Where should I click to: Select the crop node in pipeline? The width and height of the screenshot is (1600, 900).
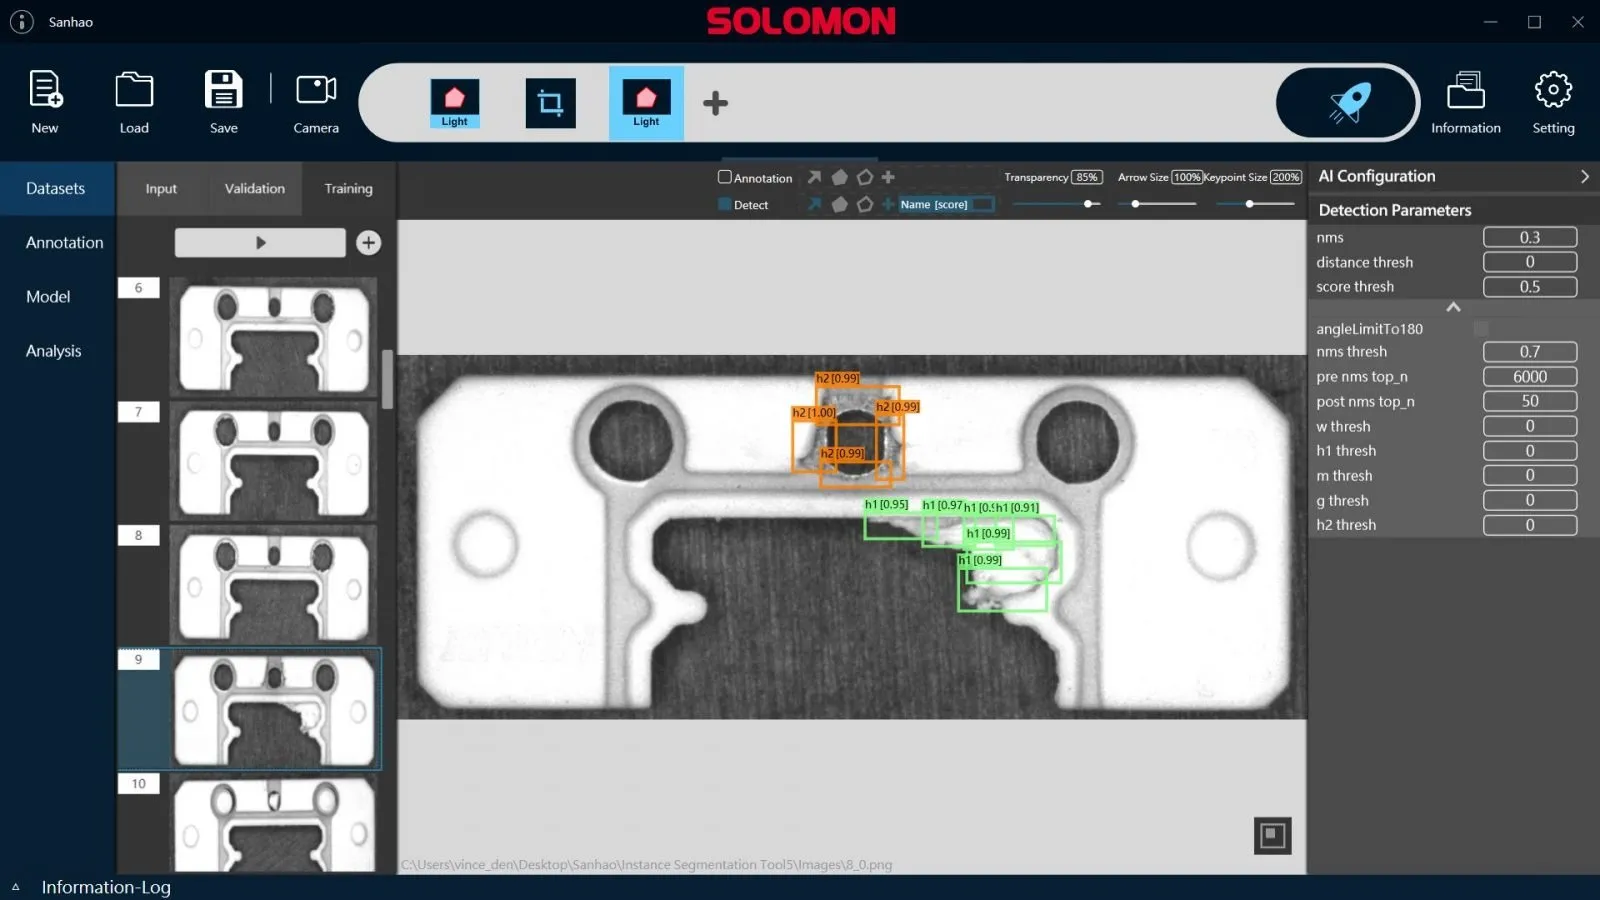pyautogui.click(x=551, y=103)
